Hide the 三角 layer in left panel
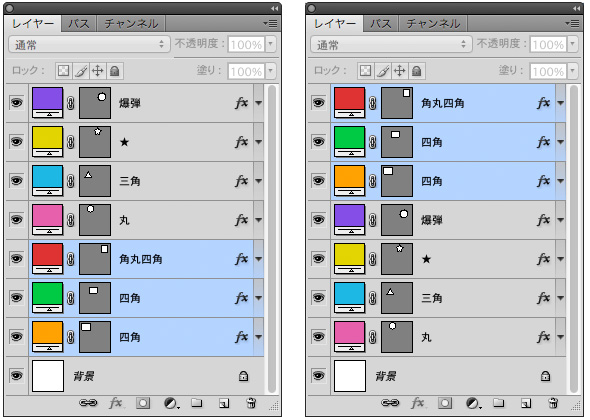 coord(17,181)
